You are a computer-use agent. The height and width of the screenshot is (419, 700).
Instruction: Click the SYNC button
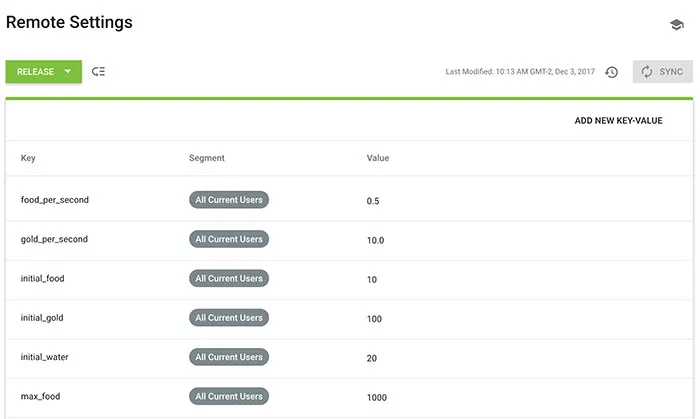[x=662, y=72]
